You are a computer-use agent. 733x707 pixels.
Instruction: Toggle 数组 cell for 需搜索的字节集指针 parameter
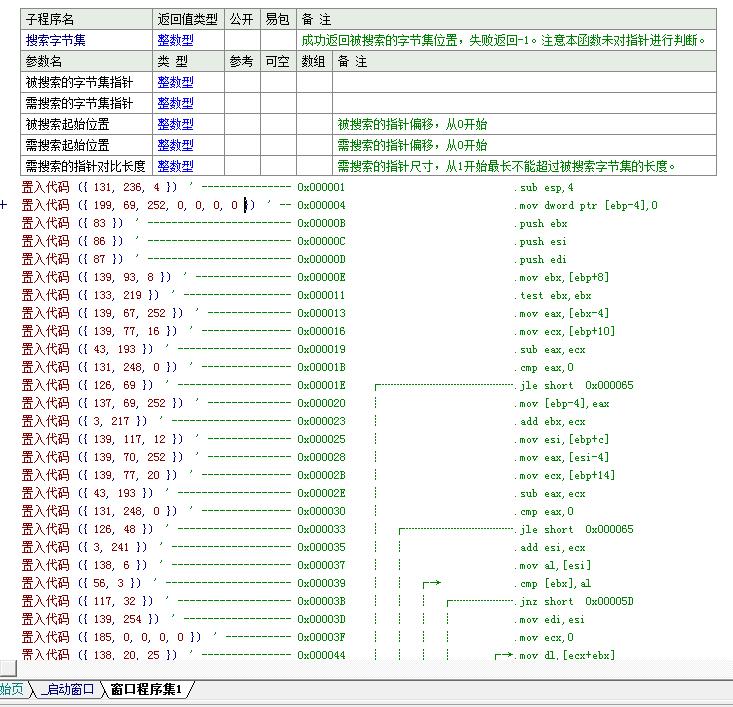[x=313, y=103]
